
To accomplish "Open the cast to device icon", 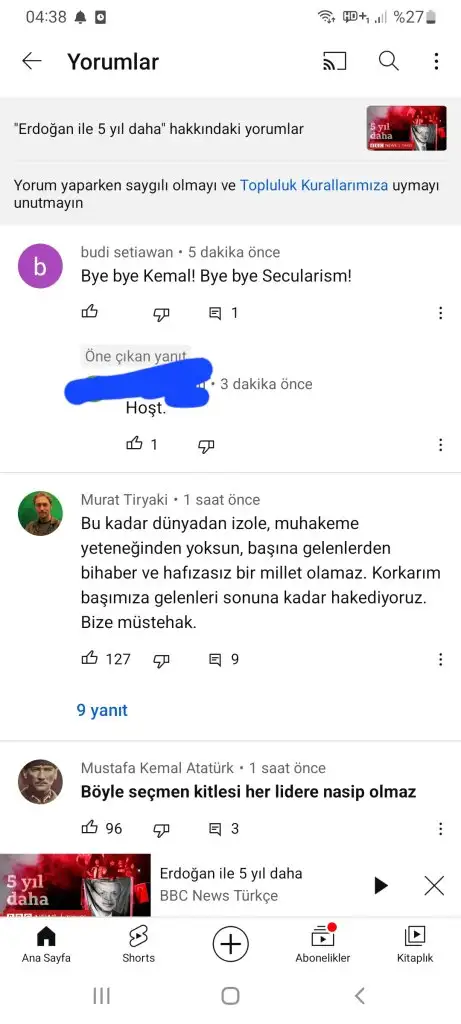I will pyautogui.click(x=334, y=61).
